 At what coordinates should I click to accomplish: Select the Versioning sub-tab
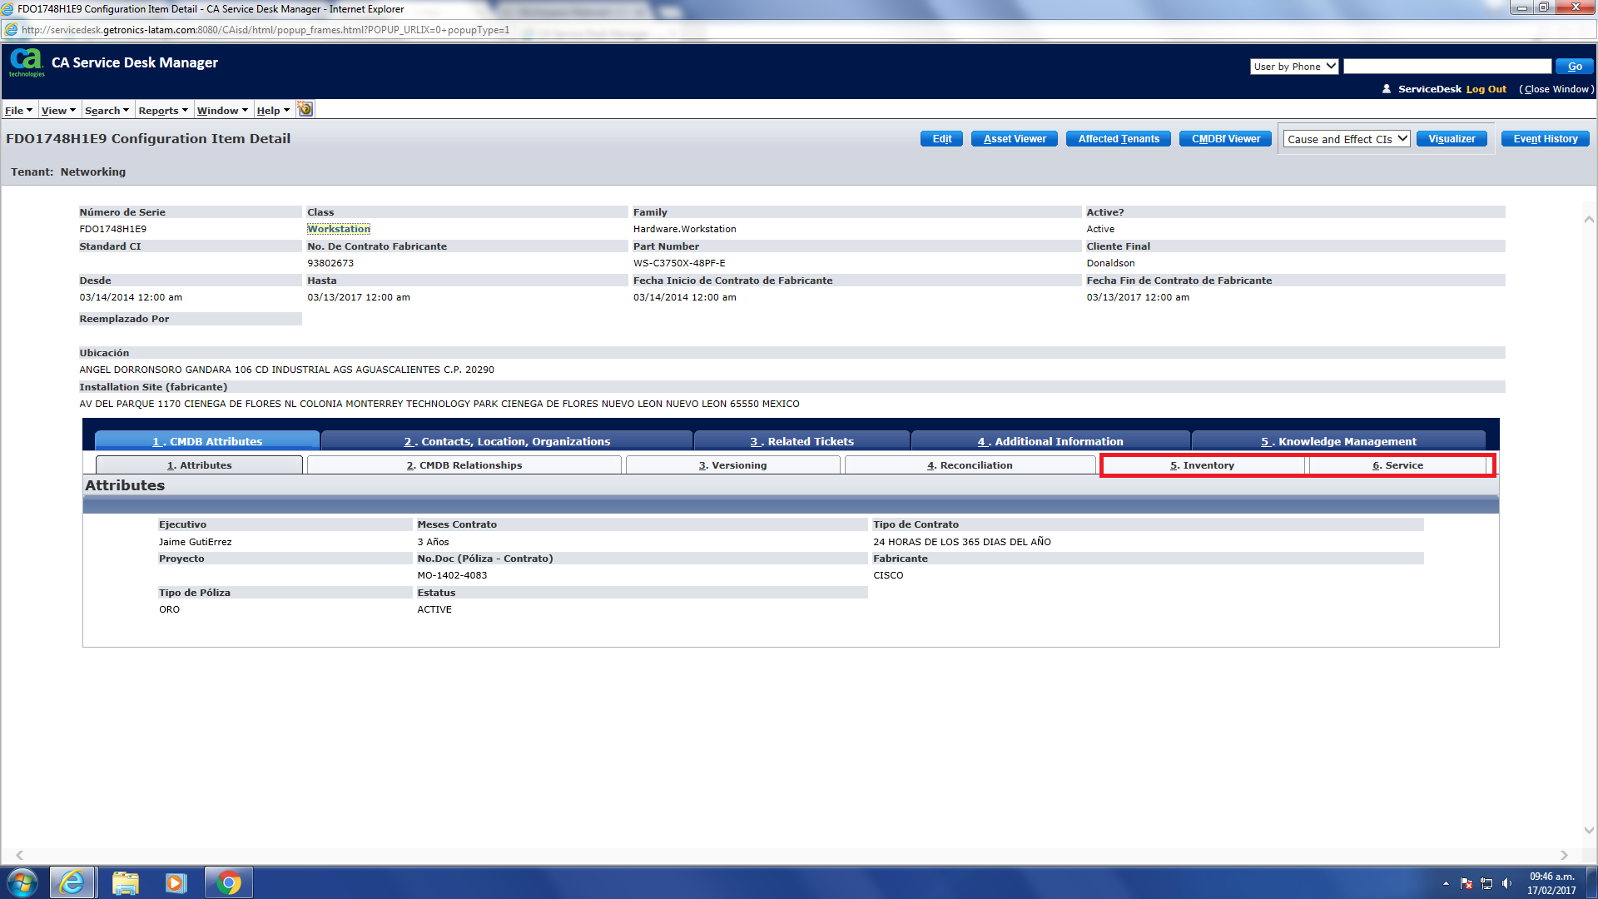click(x=733, y=465)
